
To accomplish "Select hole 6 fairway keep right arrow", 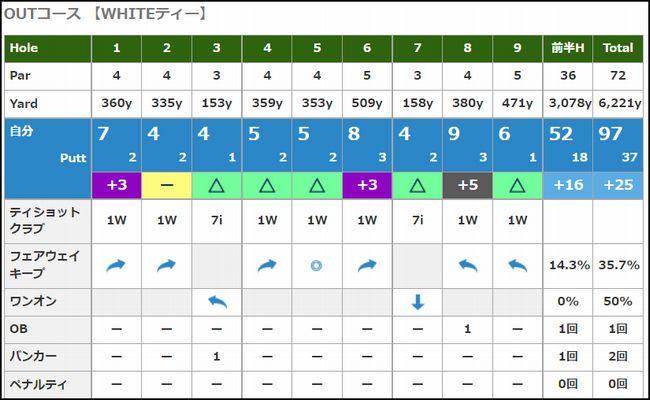I will (367, 266).
